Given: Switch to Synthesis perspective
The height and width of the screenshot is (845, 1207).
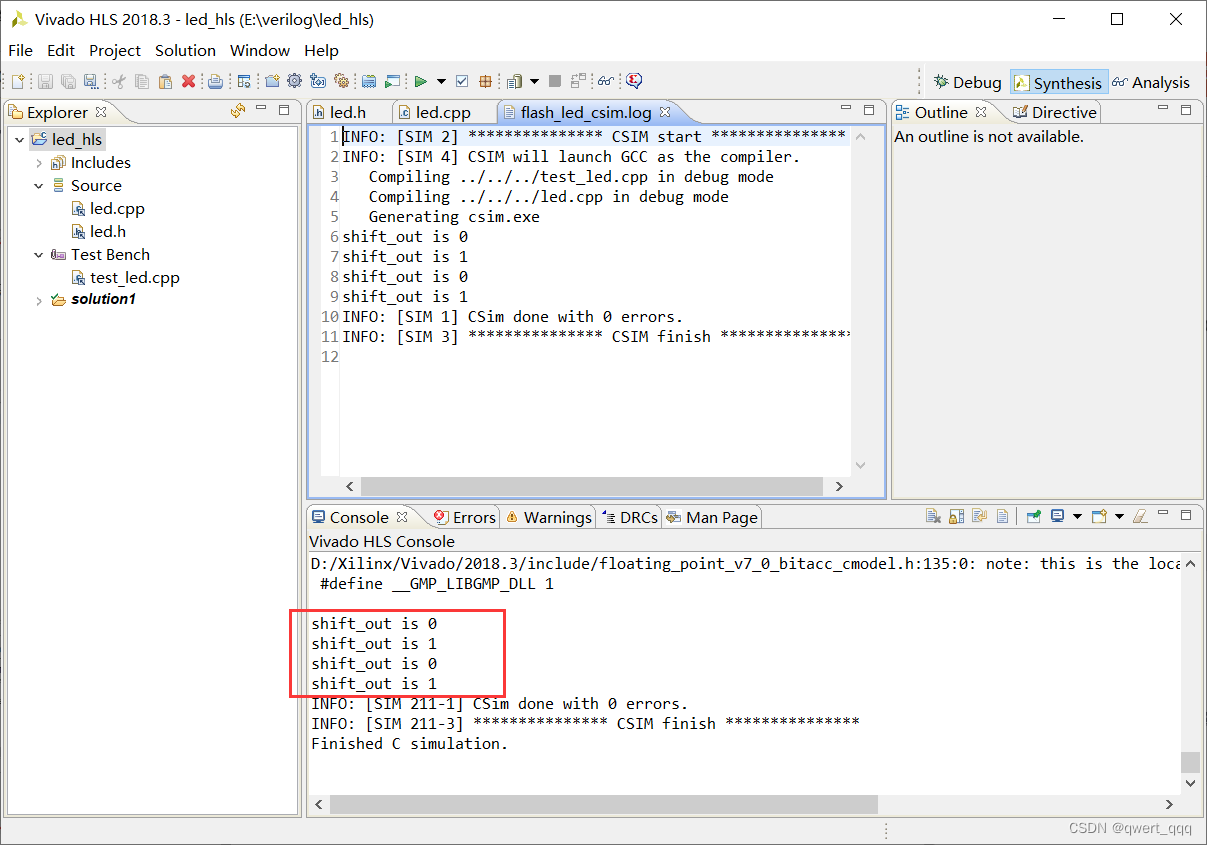Looking at the screenshot, I should 1058,83.
